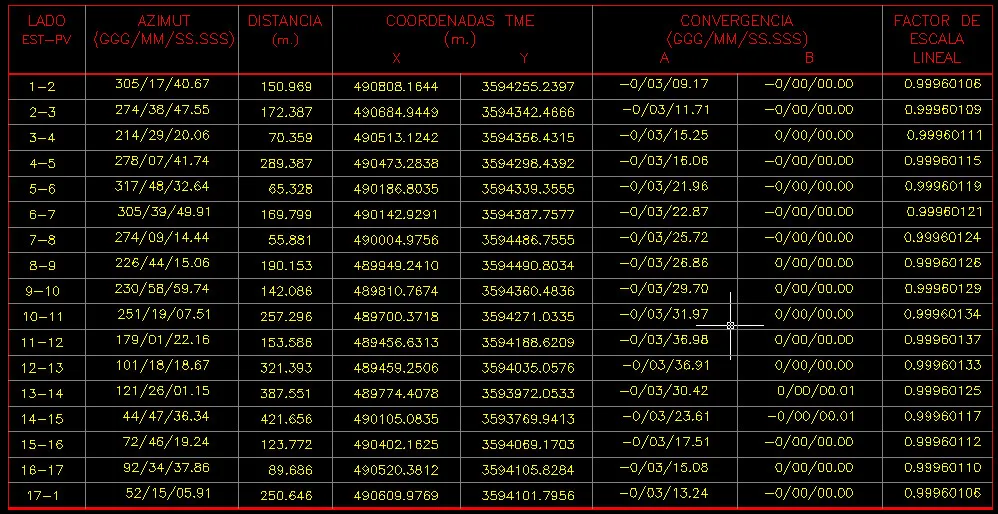Select azimuth 101/18/18.67

(162, 365)
